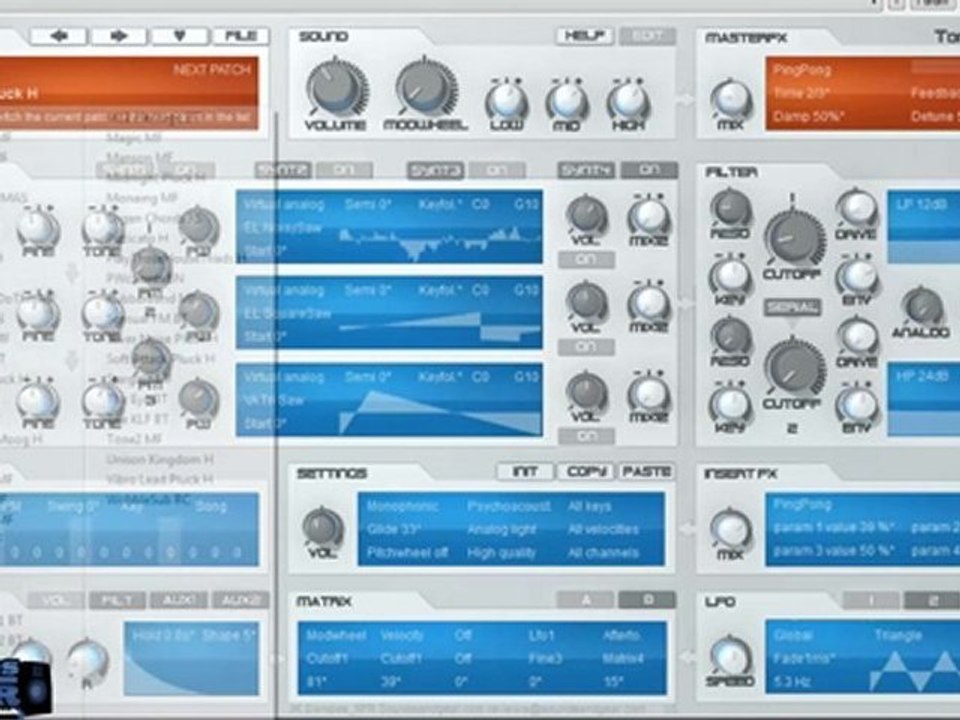Click the Insert FX MIX knob
The height and width of the screenshot is (720, 960).
pyautogui.click(x=731, y=528)
